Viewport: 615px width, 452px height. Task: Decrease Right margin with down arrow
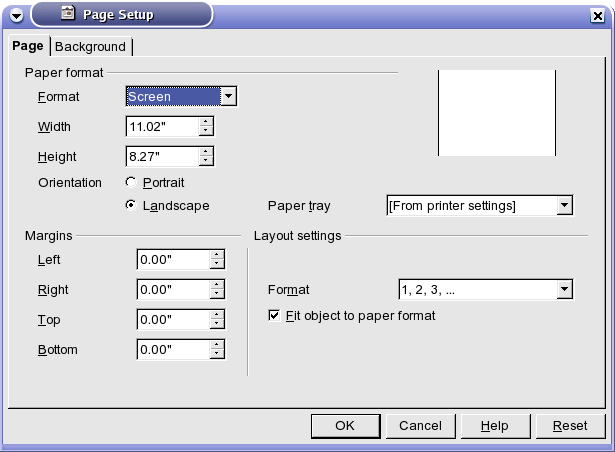coord(217,294)
